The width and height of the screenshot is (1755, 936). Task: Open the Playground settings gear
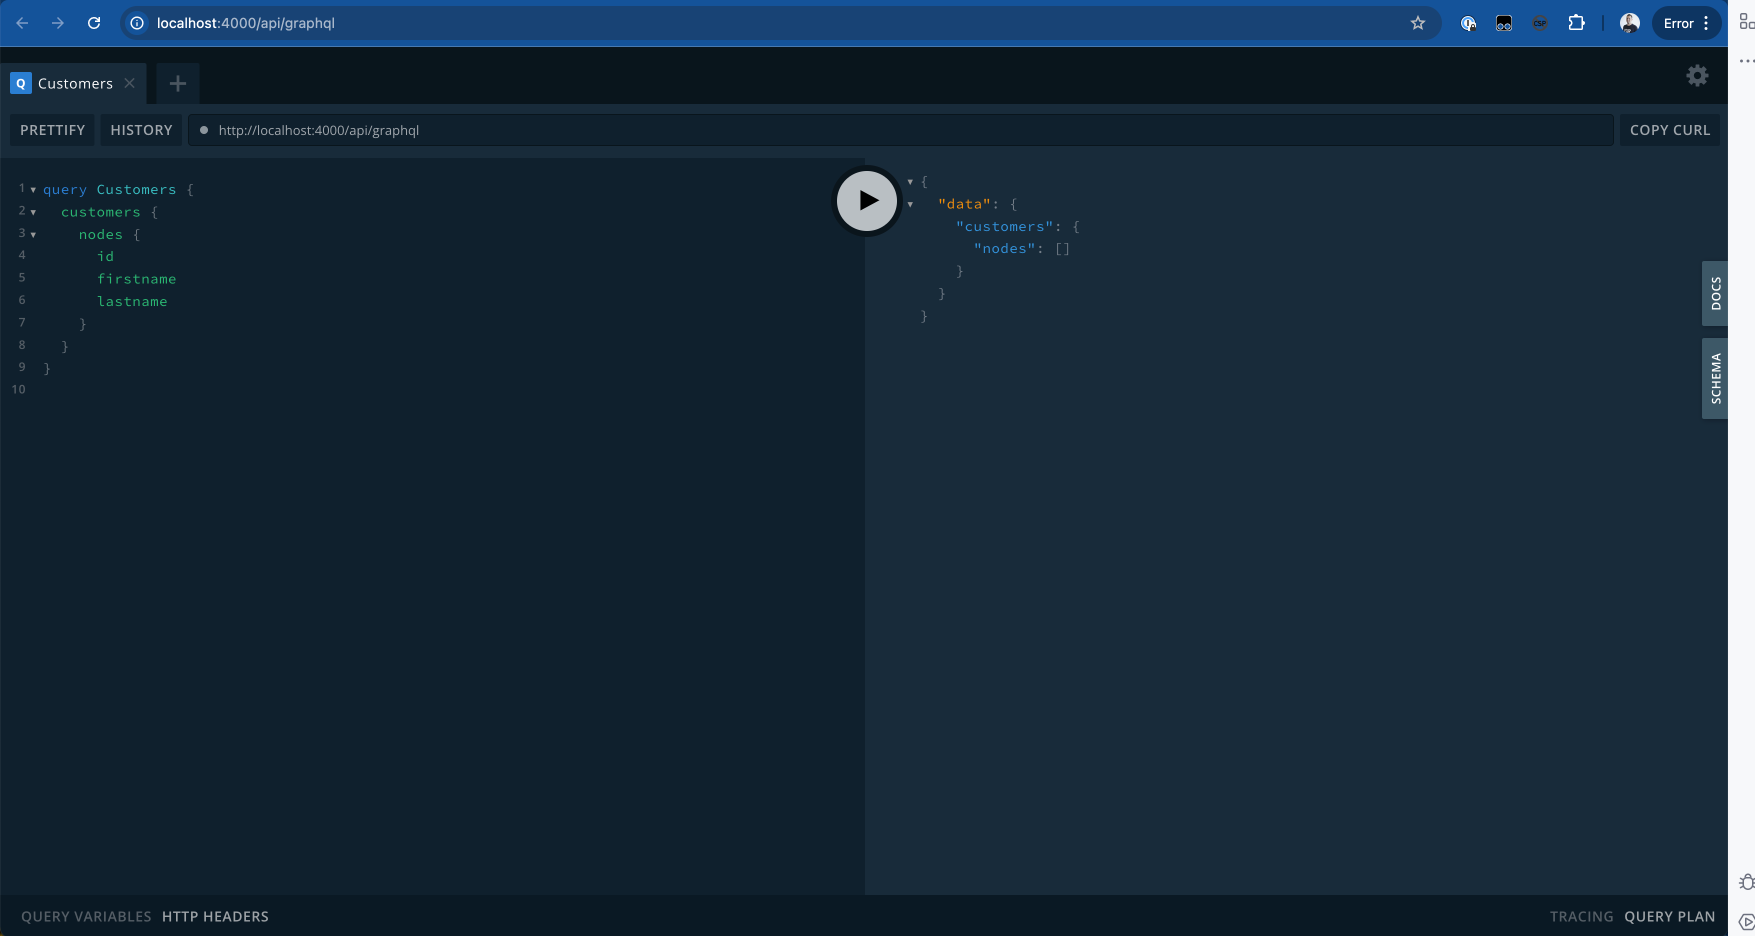point(1697,75)
